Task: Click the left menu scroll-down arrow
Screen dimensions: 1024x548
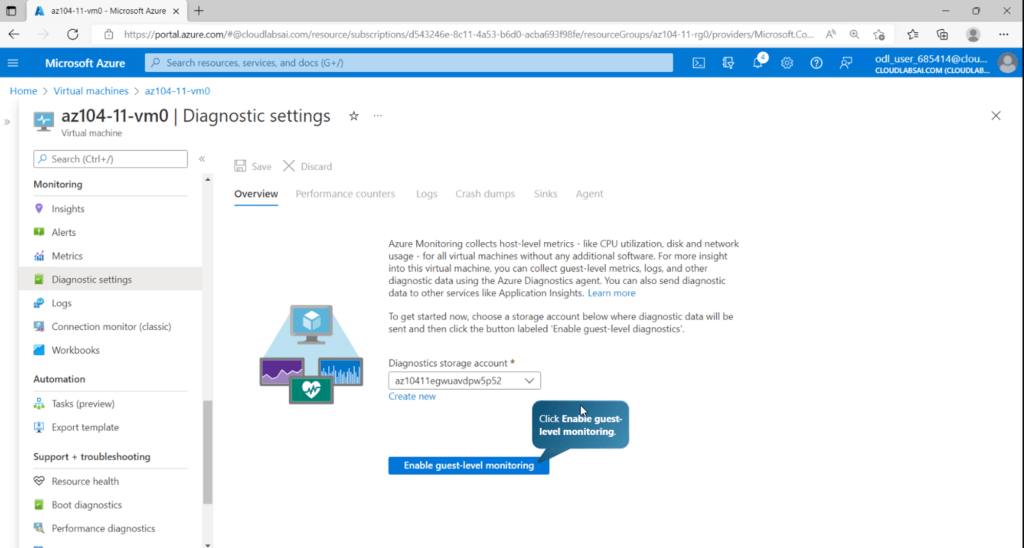Action: click(208, 544)
